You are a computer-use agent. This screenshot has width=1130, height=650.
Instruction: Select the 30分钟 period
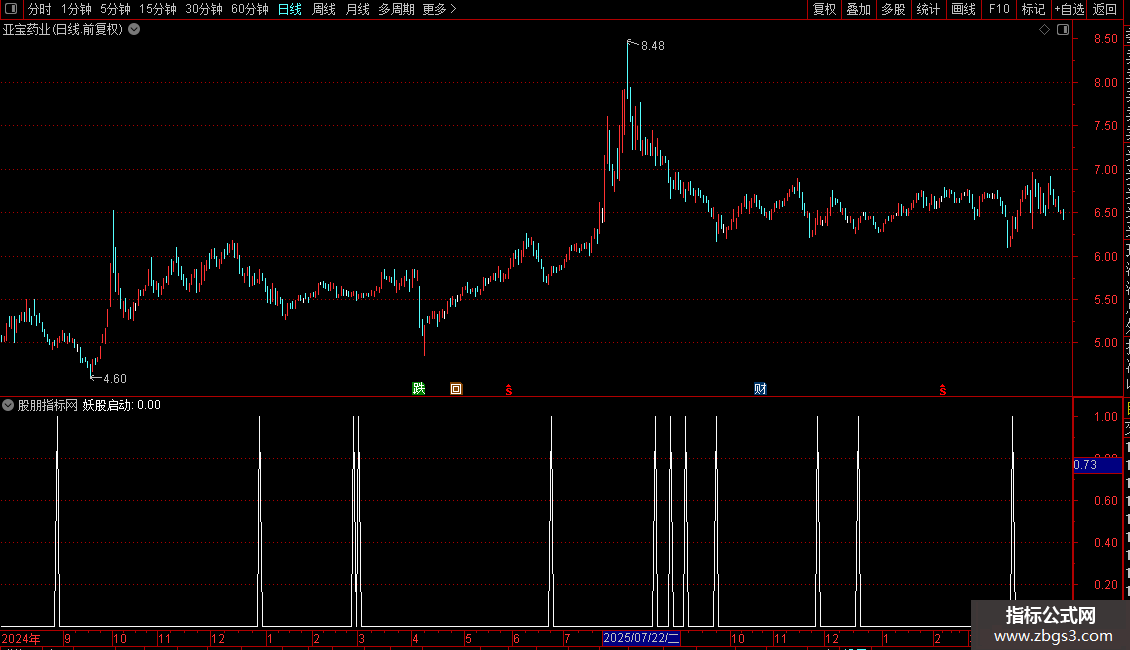pyautogui.click(x=204, y=9)
